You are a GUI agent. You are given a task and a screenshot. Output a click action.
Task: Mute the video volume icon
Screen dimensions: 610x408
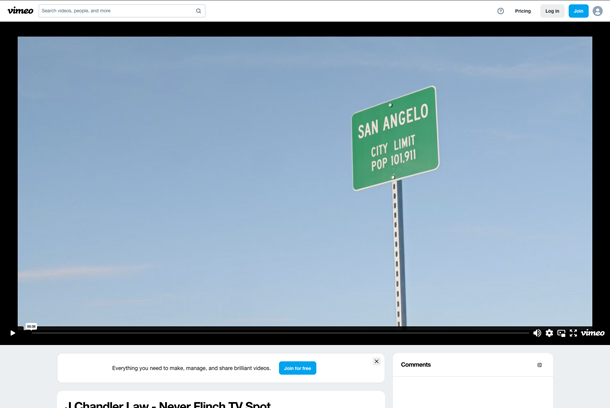[537, 333]
